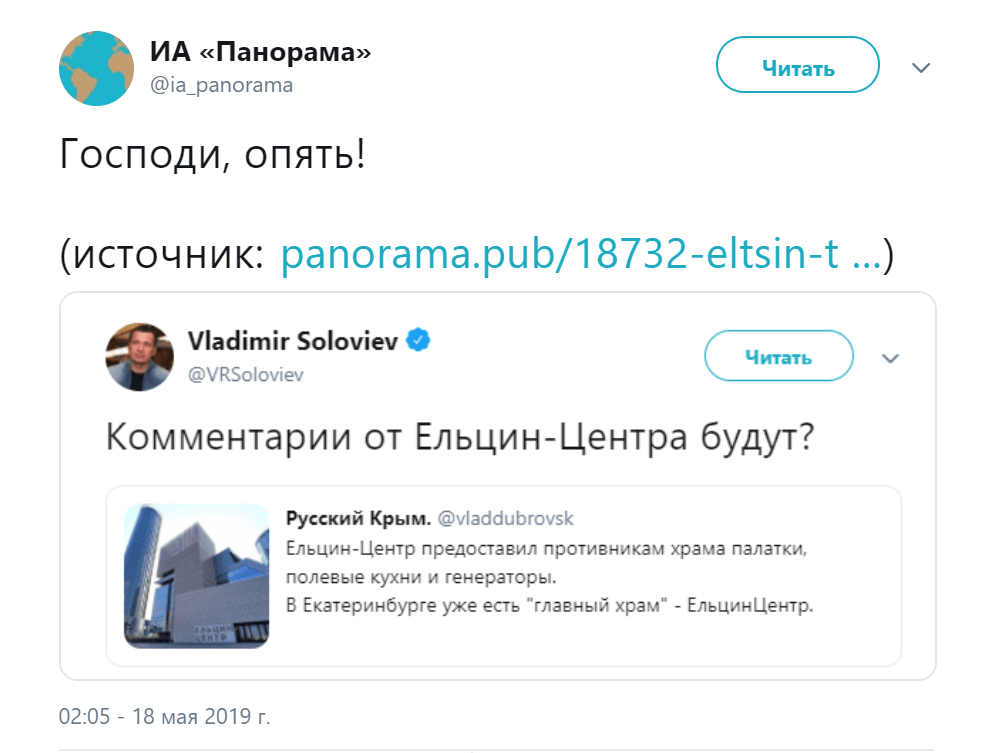Expand the options chevron on Soloviev's tweet
This screenshot has height=753, width=990.
pos(891,357)
